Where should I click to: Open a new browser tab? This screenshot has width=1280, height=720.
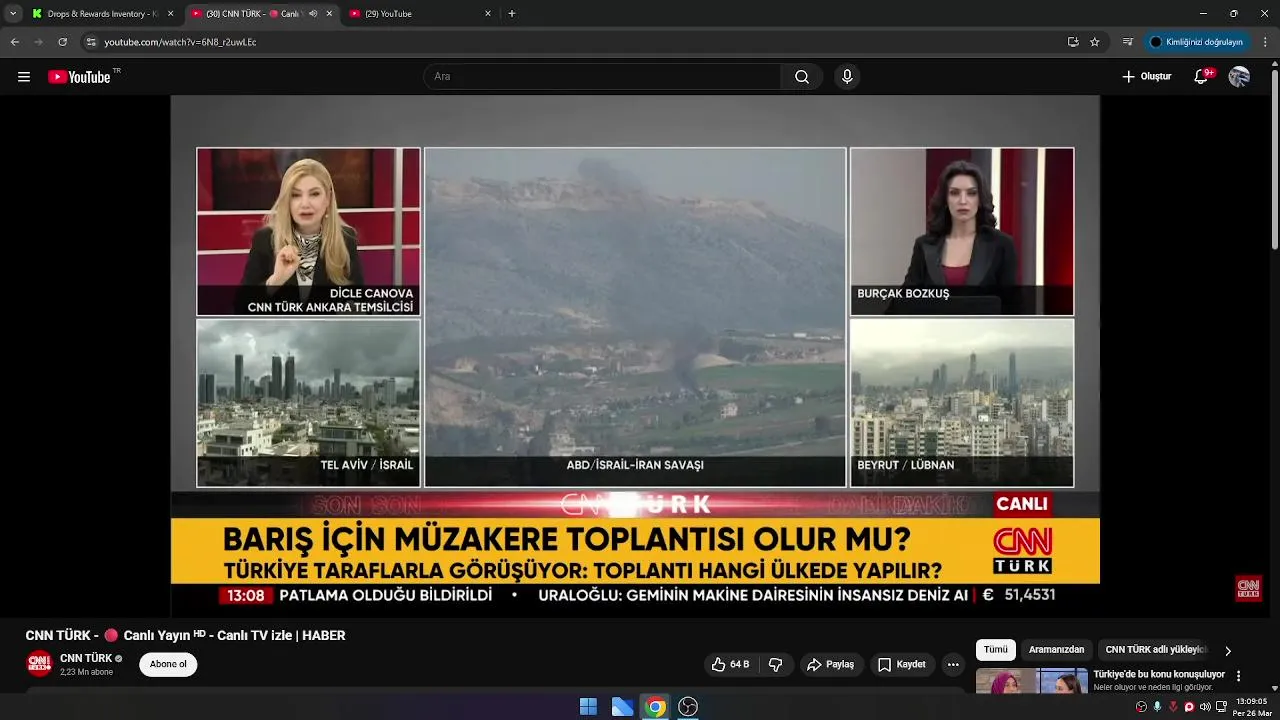point(512,14)
